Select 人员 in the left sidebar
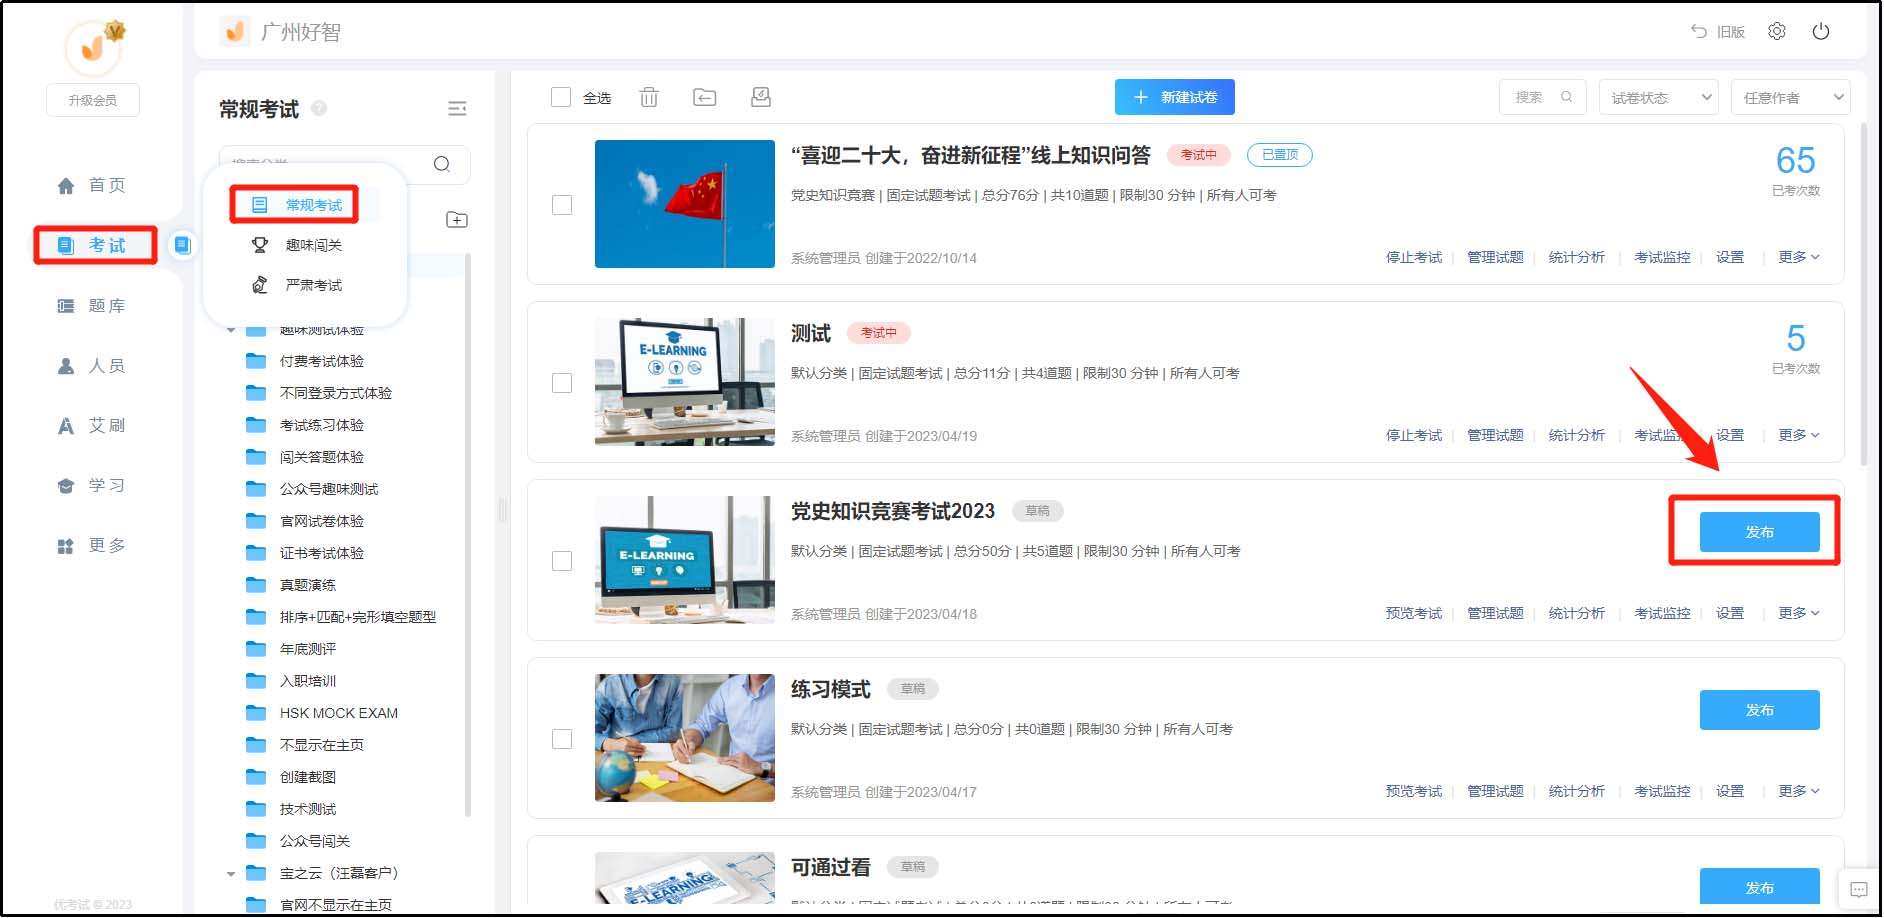The image size is (1884, 918). 93,365
